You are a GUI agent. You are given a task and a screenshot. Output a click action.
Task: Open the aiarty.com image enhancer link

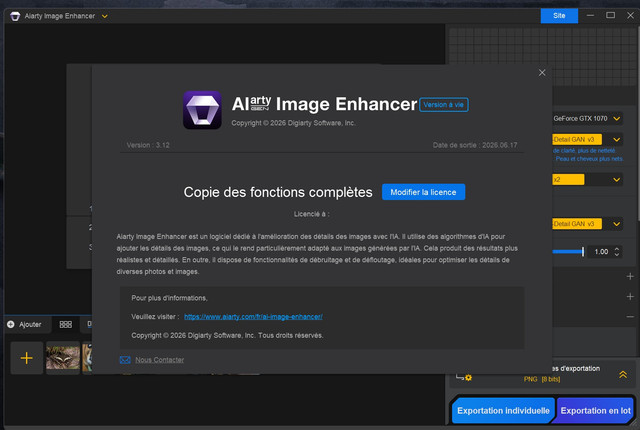tap(253, 317)
